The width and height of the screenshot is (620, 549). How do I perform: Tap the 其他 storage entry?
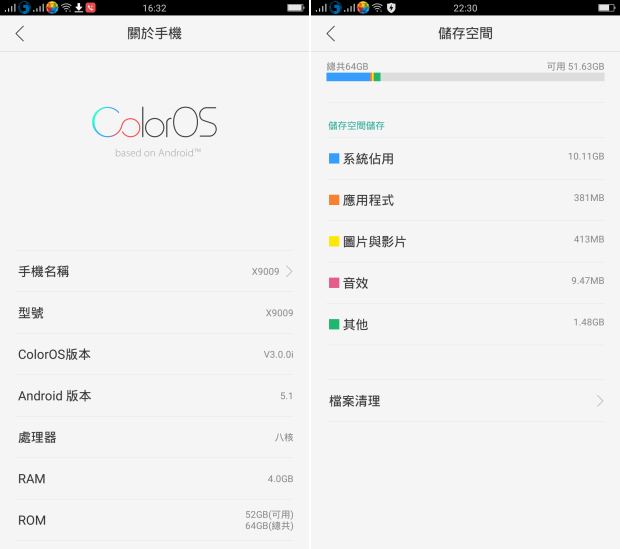tap(465, 324)
